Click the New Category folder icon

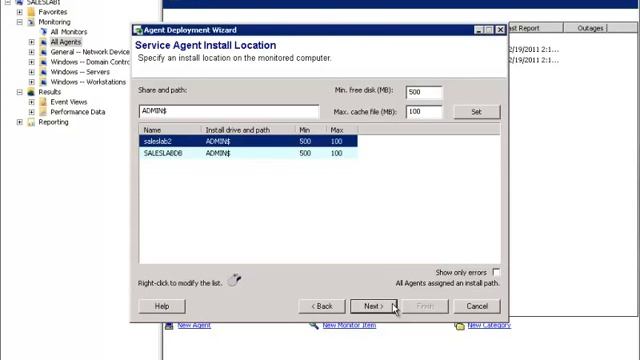(x=460, y=326)
